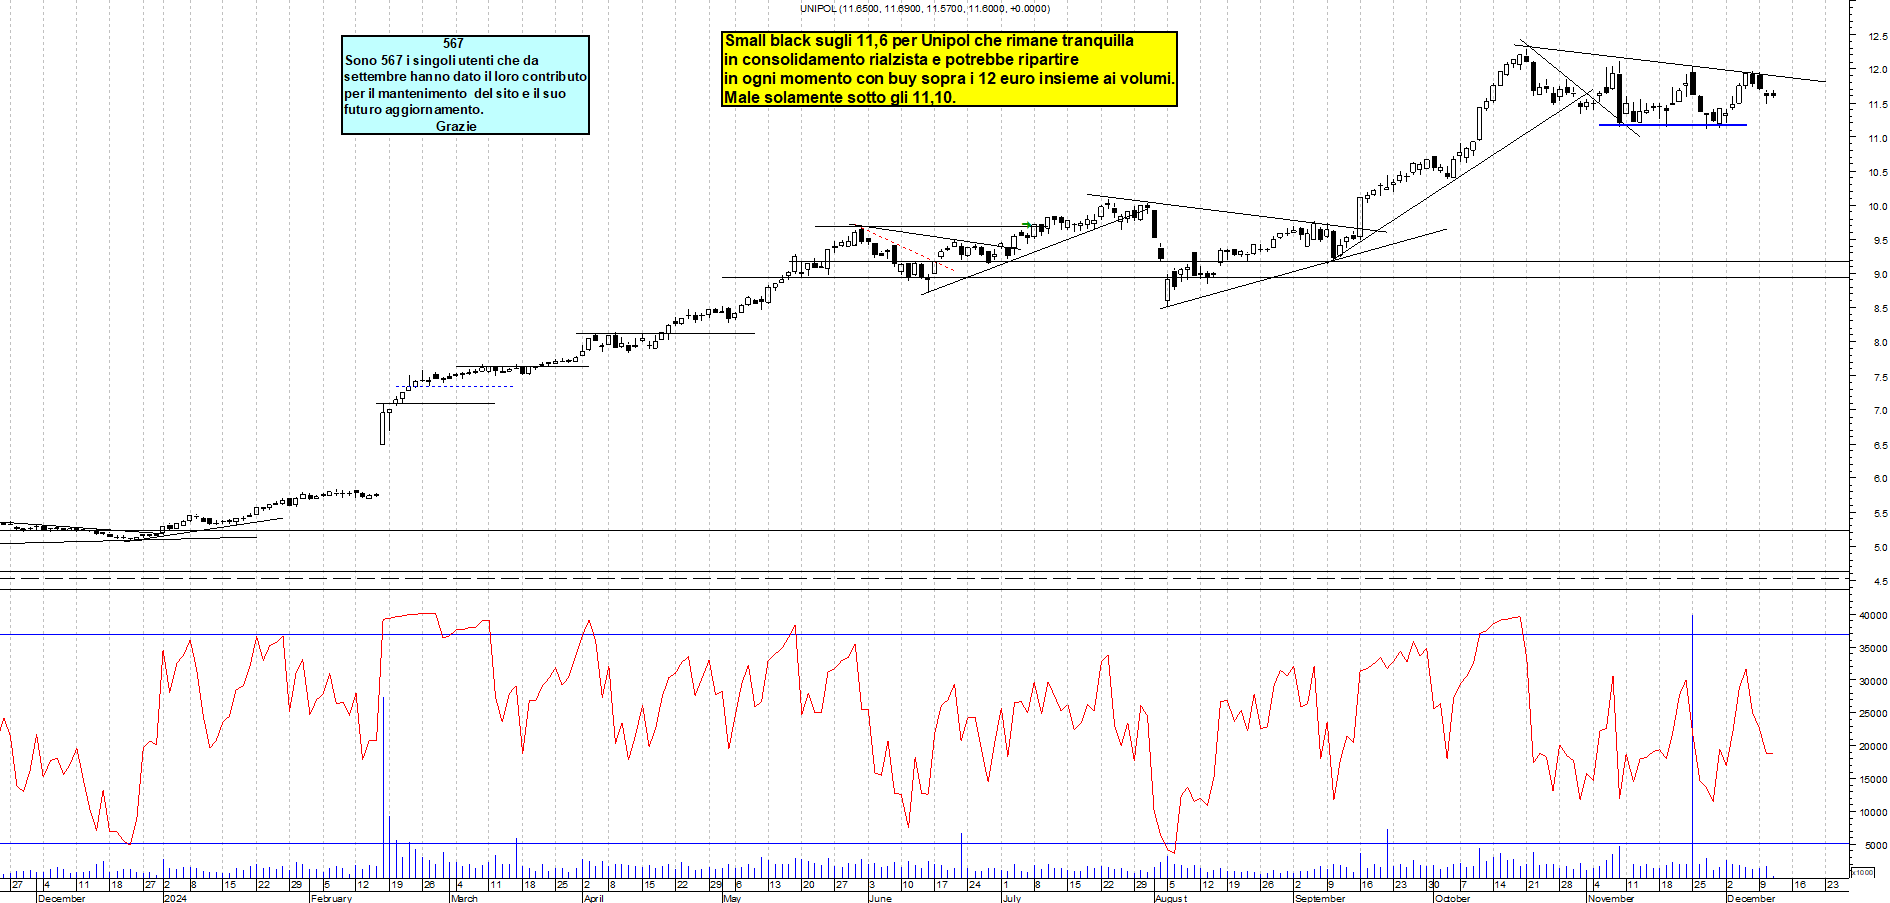The height and width of the screenshot is (903, 1890).
Task: Click the 5.0 price axis label
Action: [x=1879, y=547]
